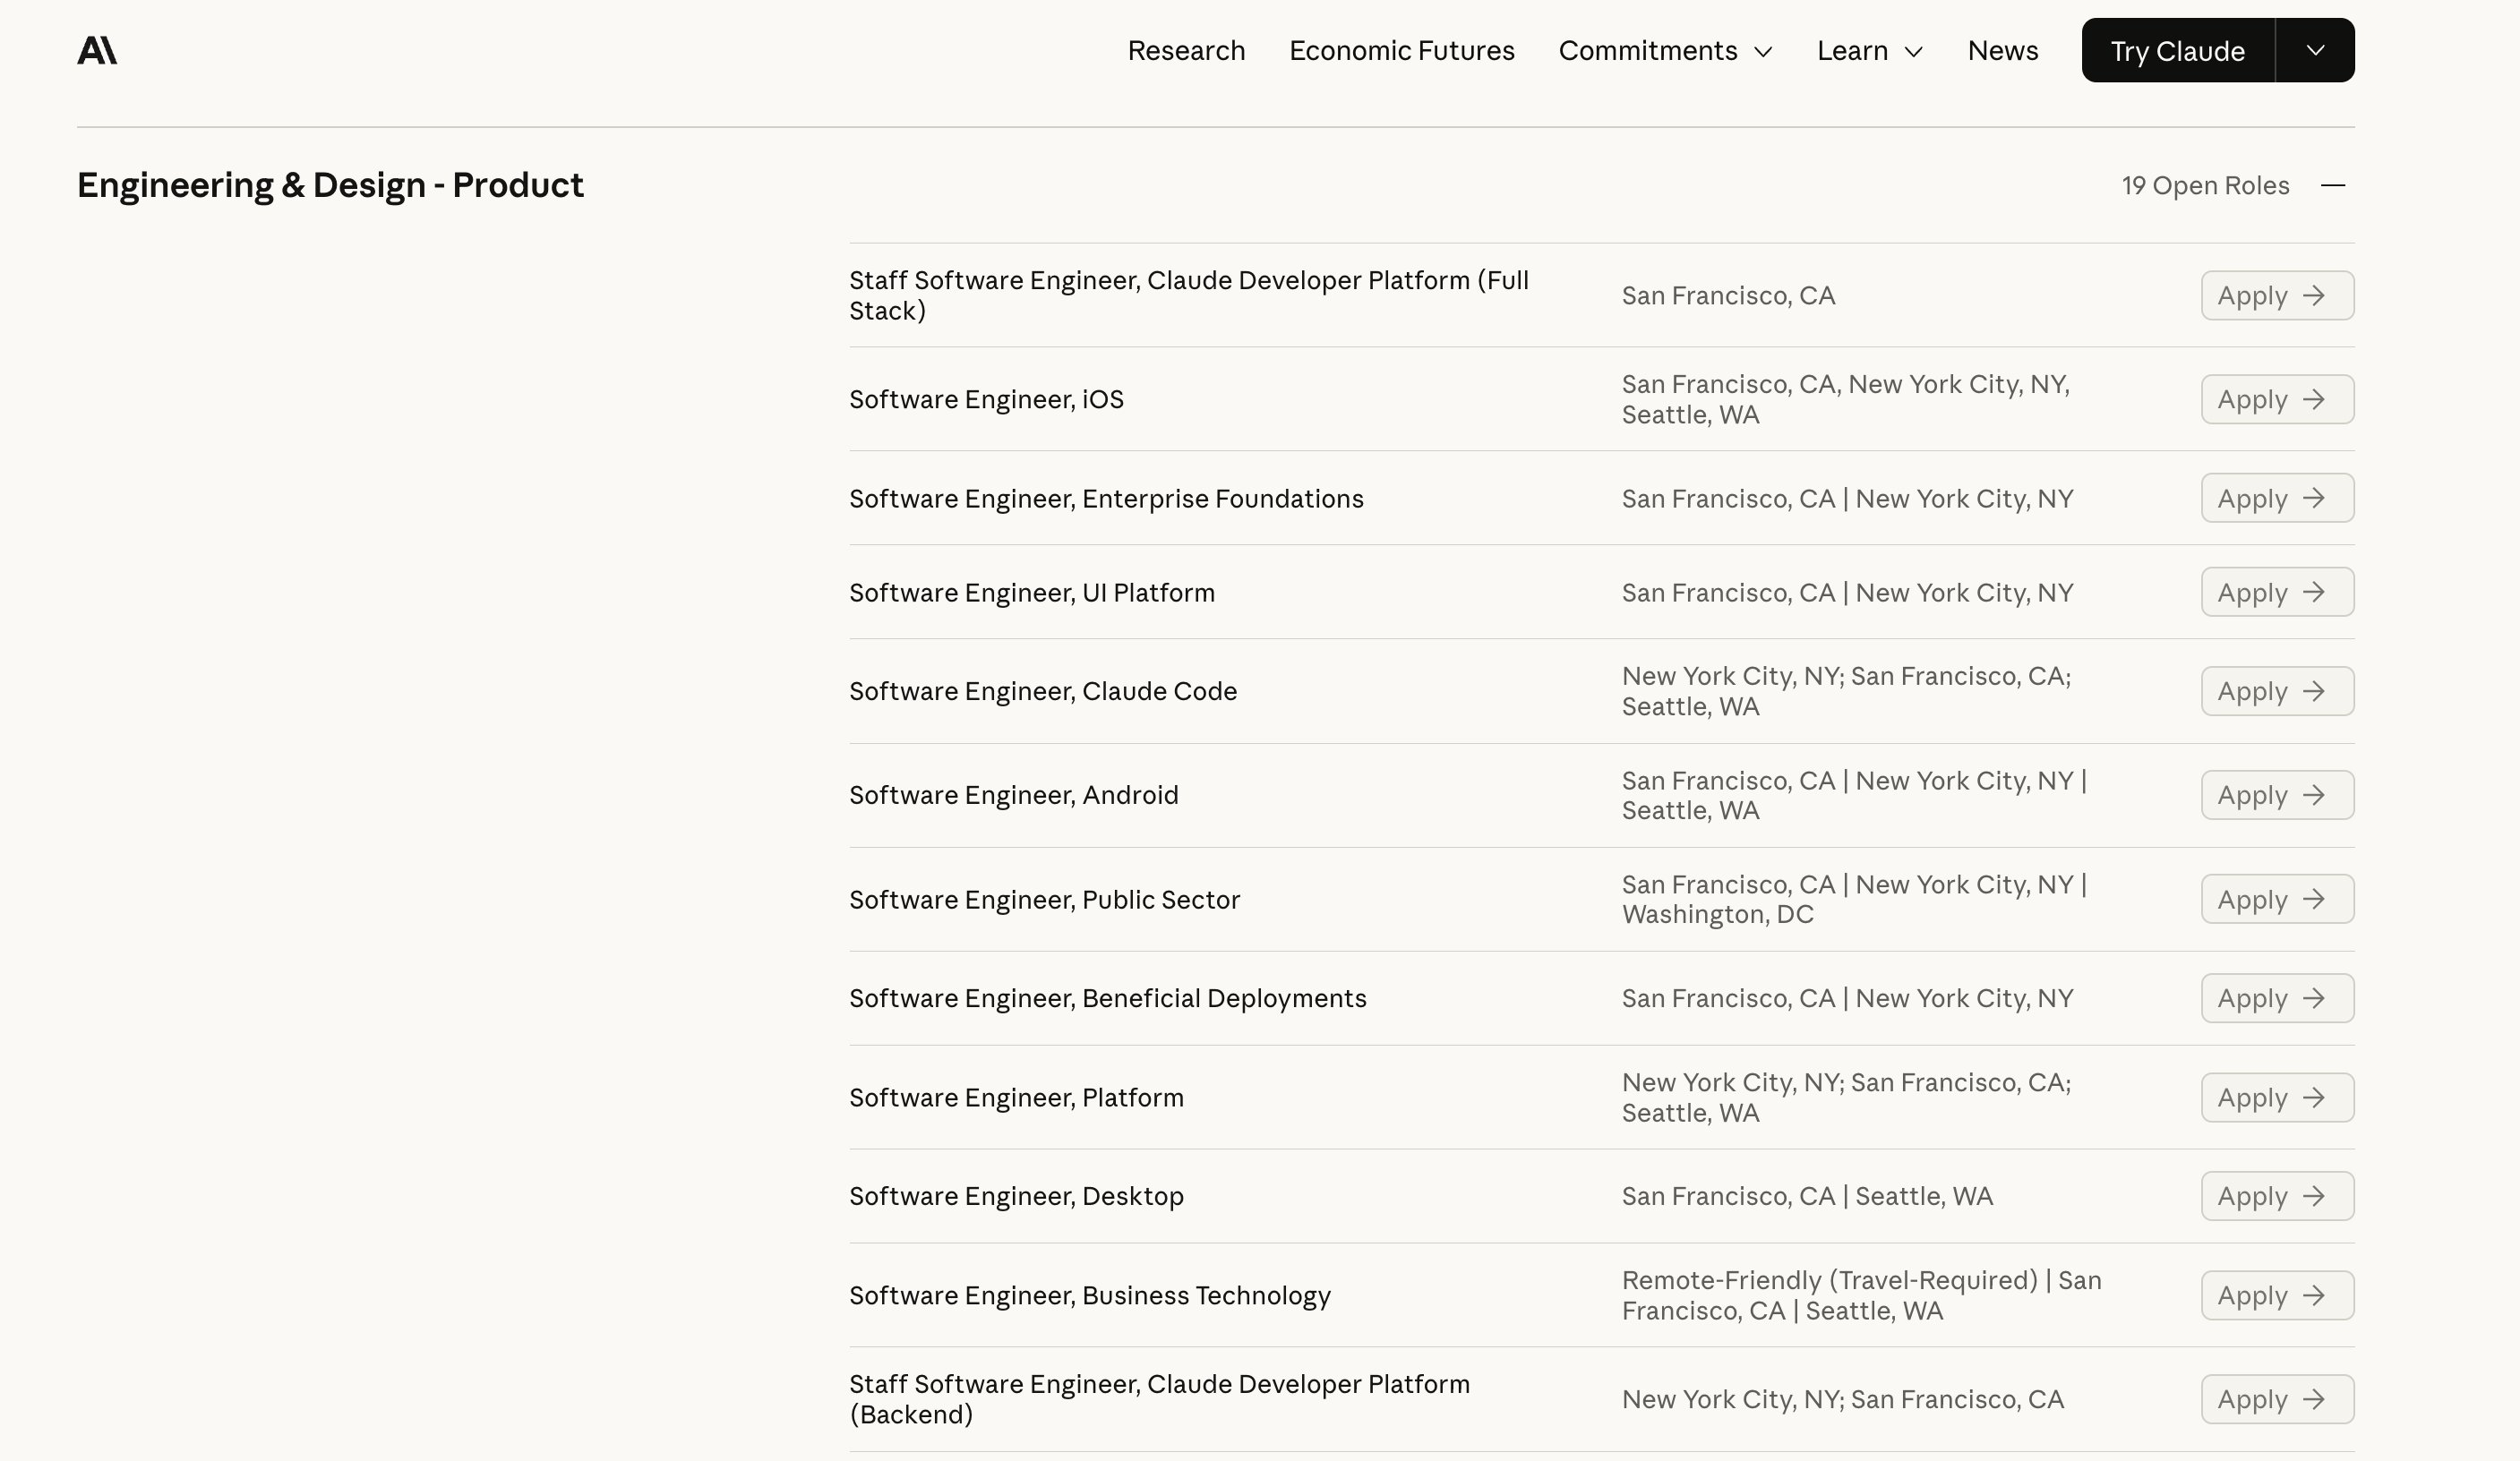Apply for Software Engineer, Business Technology
This screenshot has height=1461, width=2520.
(2277, 1294)
